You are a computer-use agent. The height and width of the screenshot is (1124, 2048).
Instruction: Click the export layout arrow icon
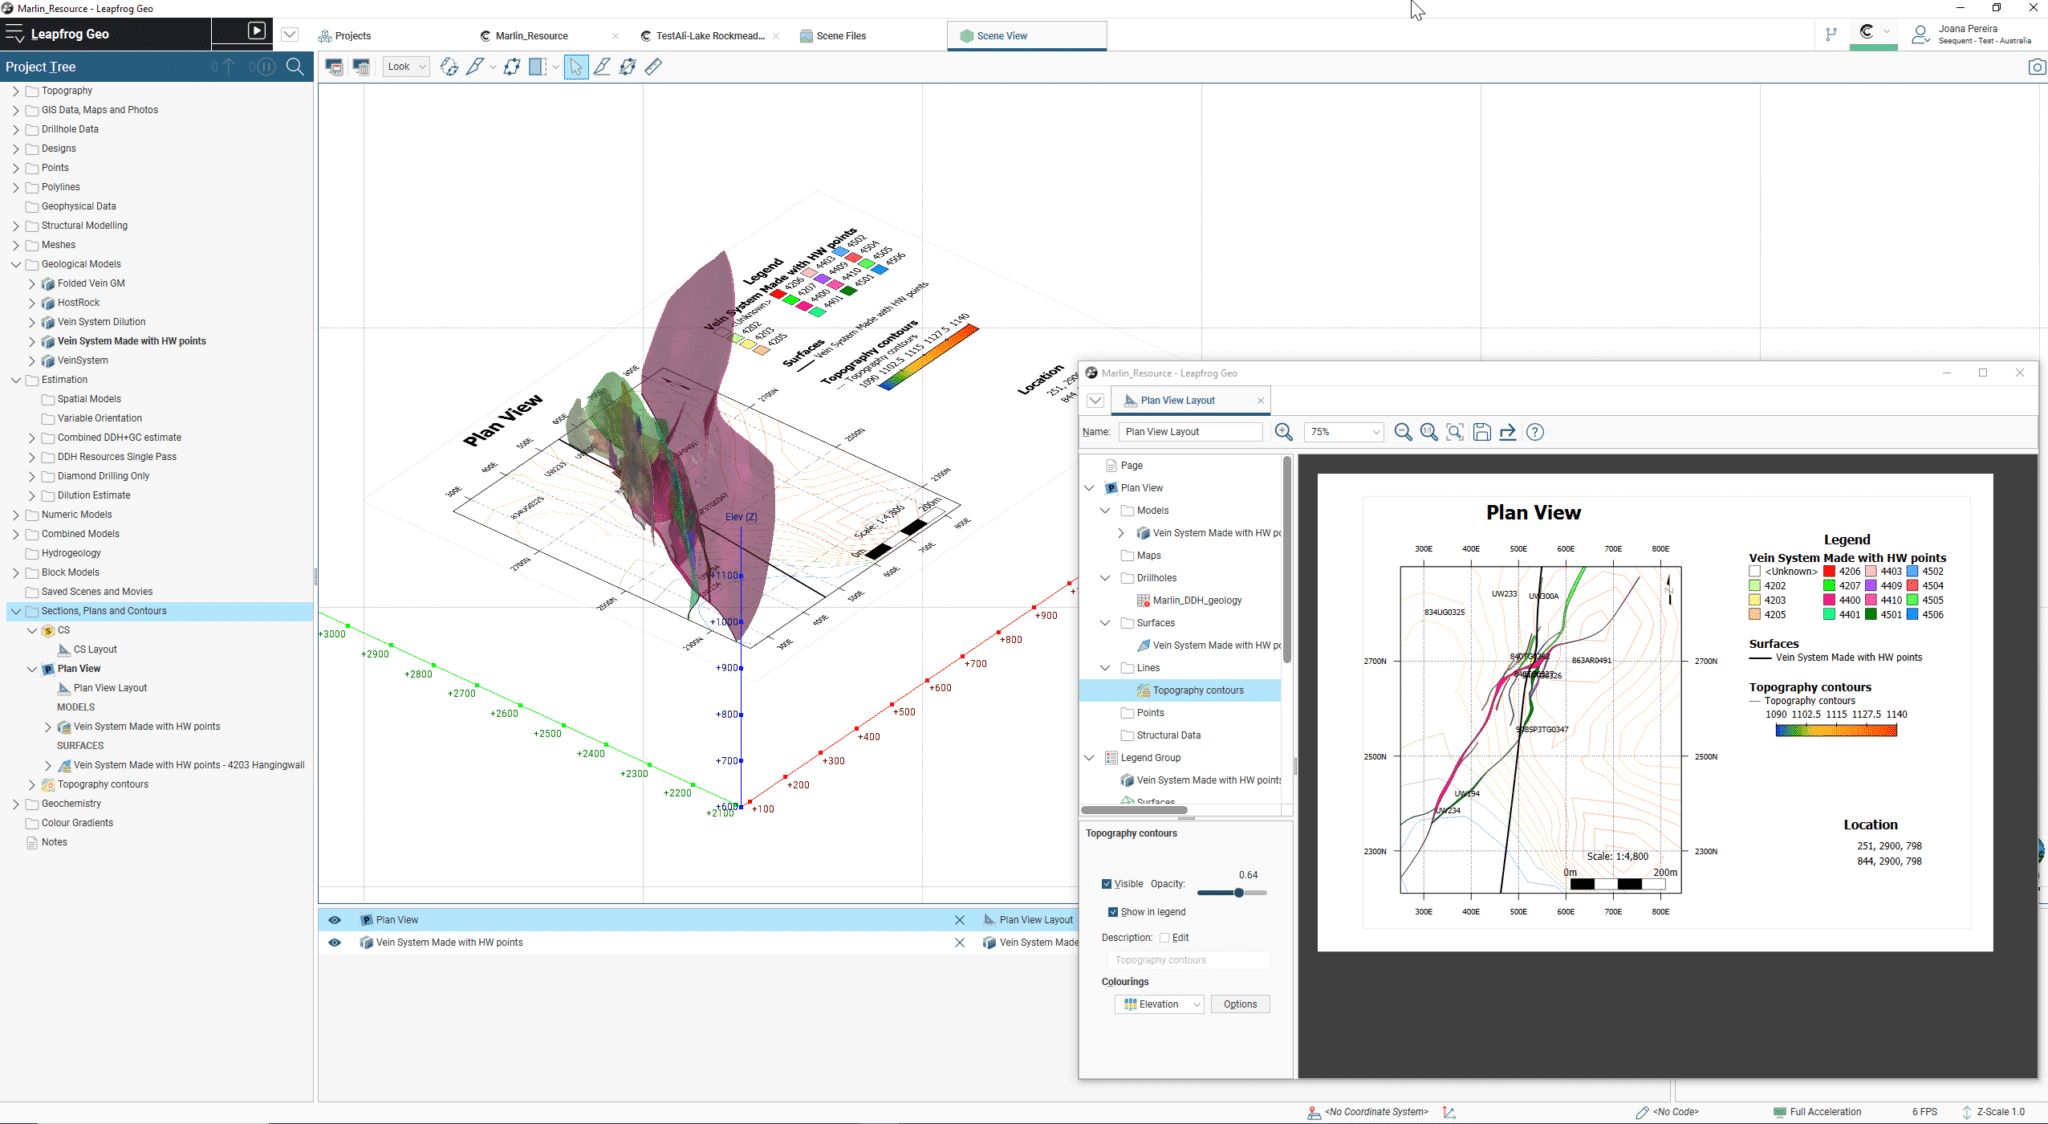(1508, 432)
